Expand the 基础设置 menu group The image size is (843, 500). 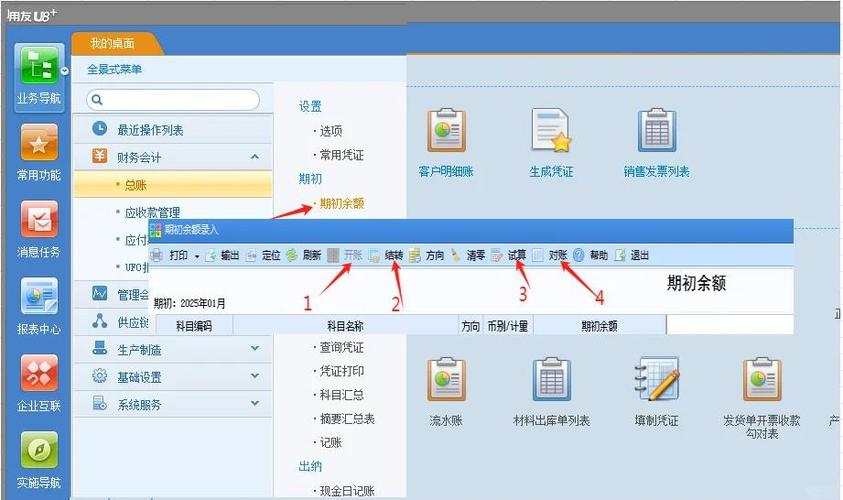tap(255, 376)
